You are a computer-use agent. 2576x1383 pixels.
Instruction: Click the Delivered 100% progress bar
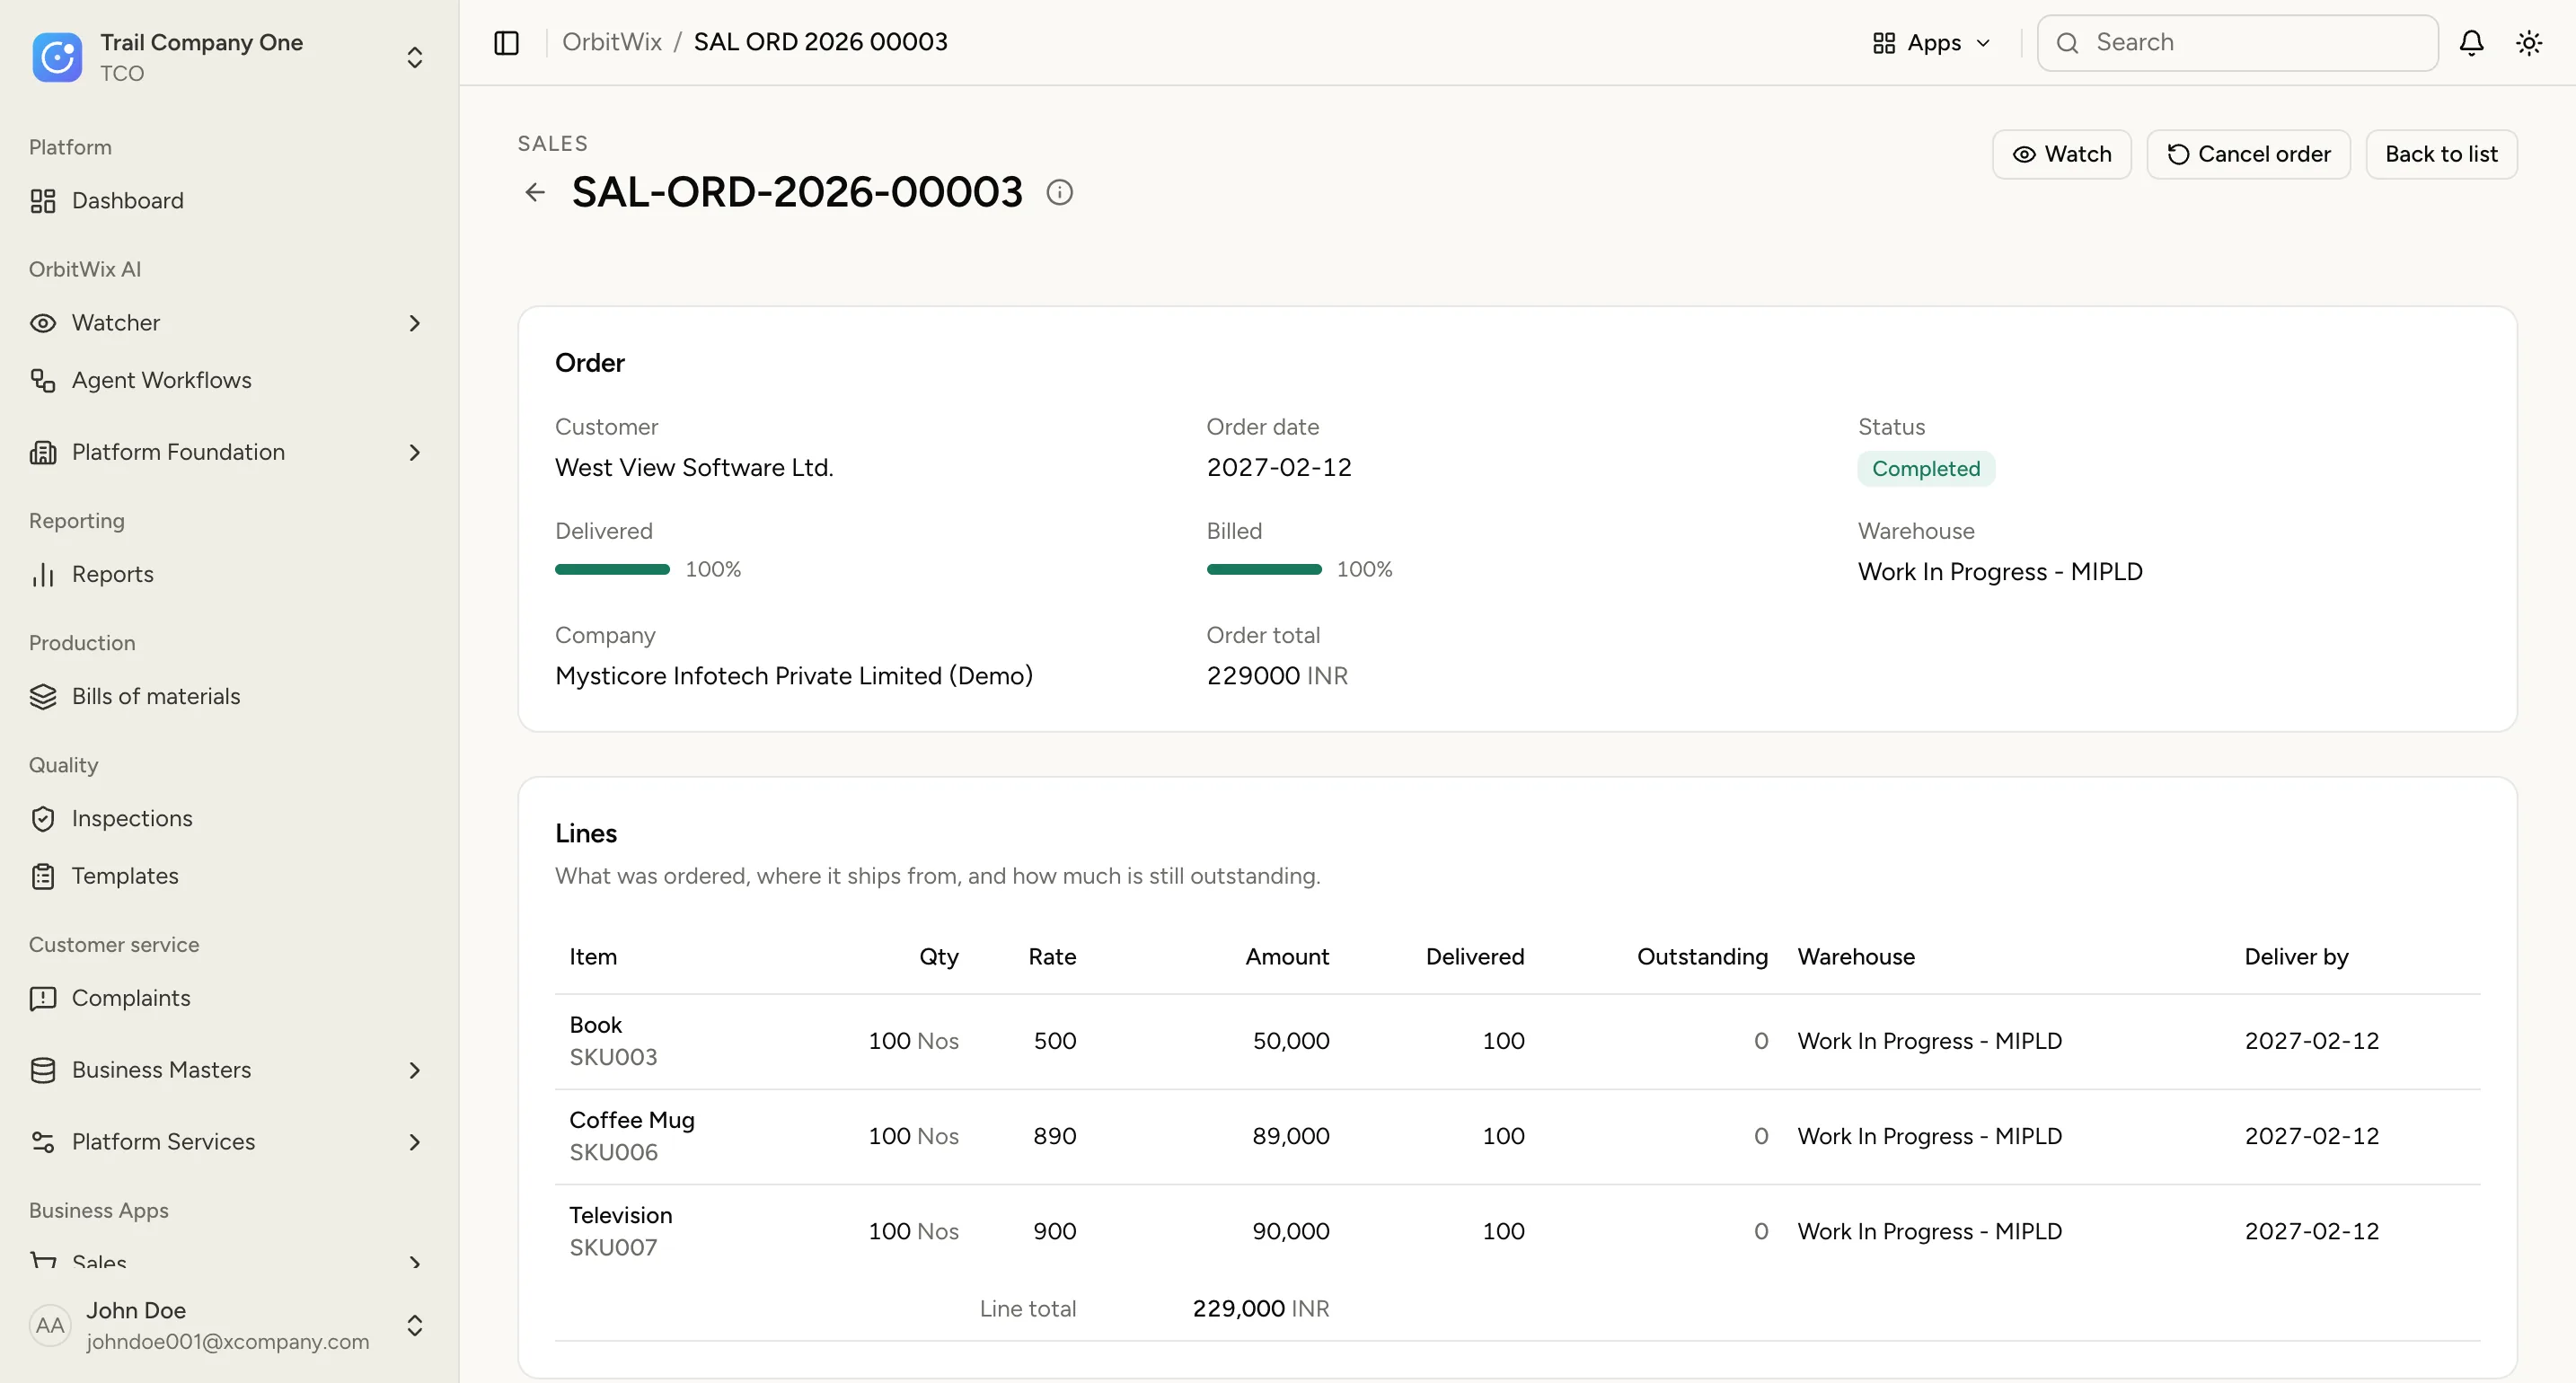point(612,569)
